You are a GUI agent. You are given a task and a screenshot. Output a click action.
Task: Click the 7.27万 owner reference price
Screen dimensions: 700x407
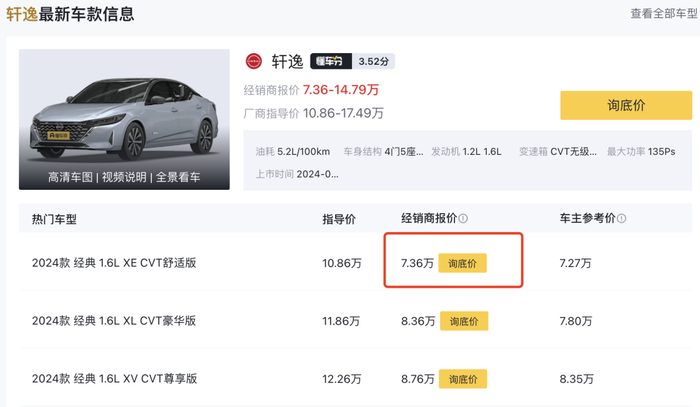(575, 263)
